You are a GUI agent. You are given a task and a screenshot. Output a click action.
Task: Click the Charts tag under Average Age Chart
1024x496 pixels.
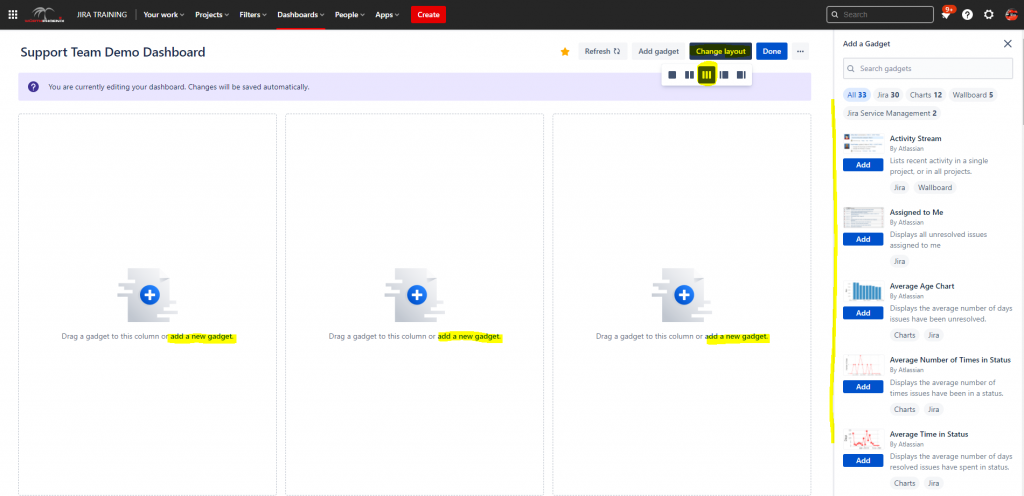[x=904, y=335]
